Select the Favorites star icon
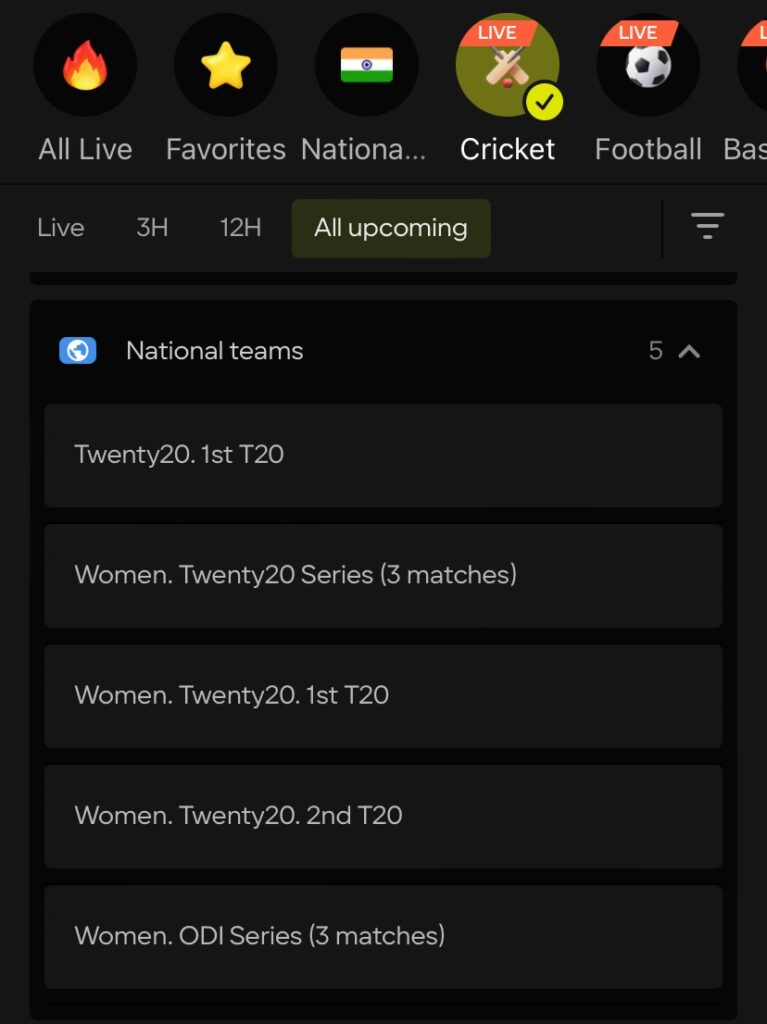The width and height of the screenshot is (767, 1024). click(226, 64)
